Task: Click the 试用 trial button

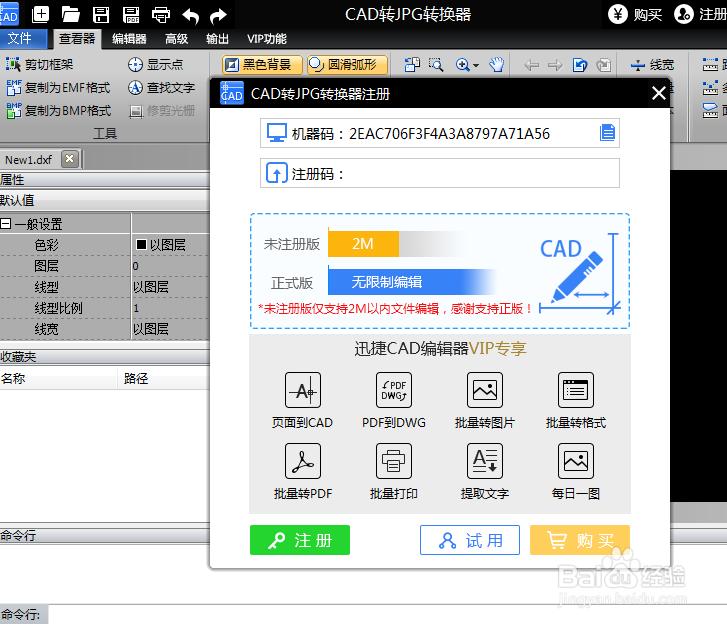Action: [470, 540]
